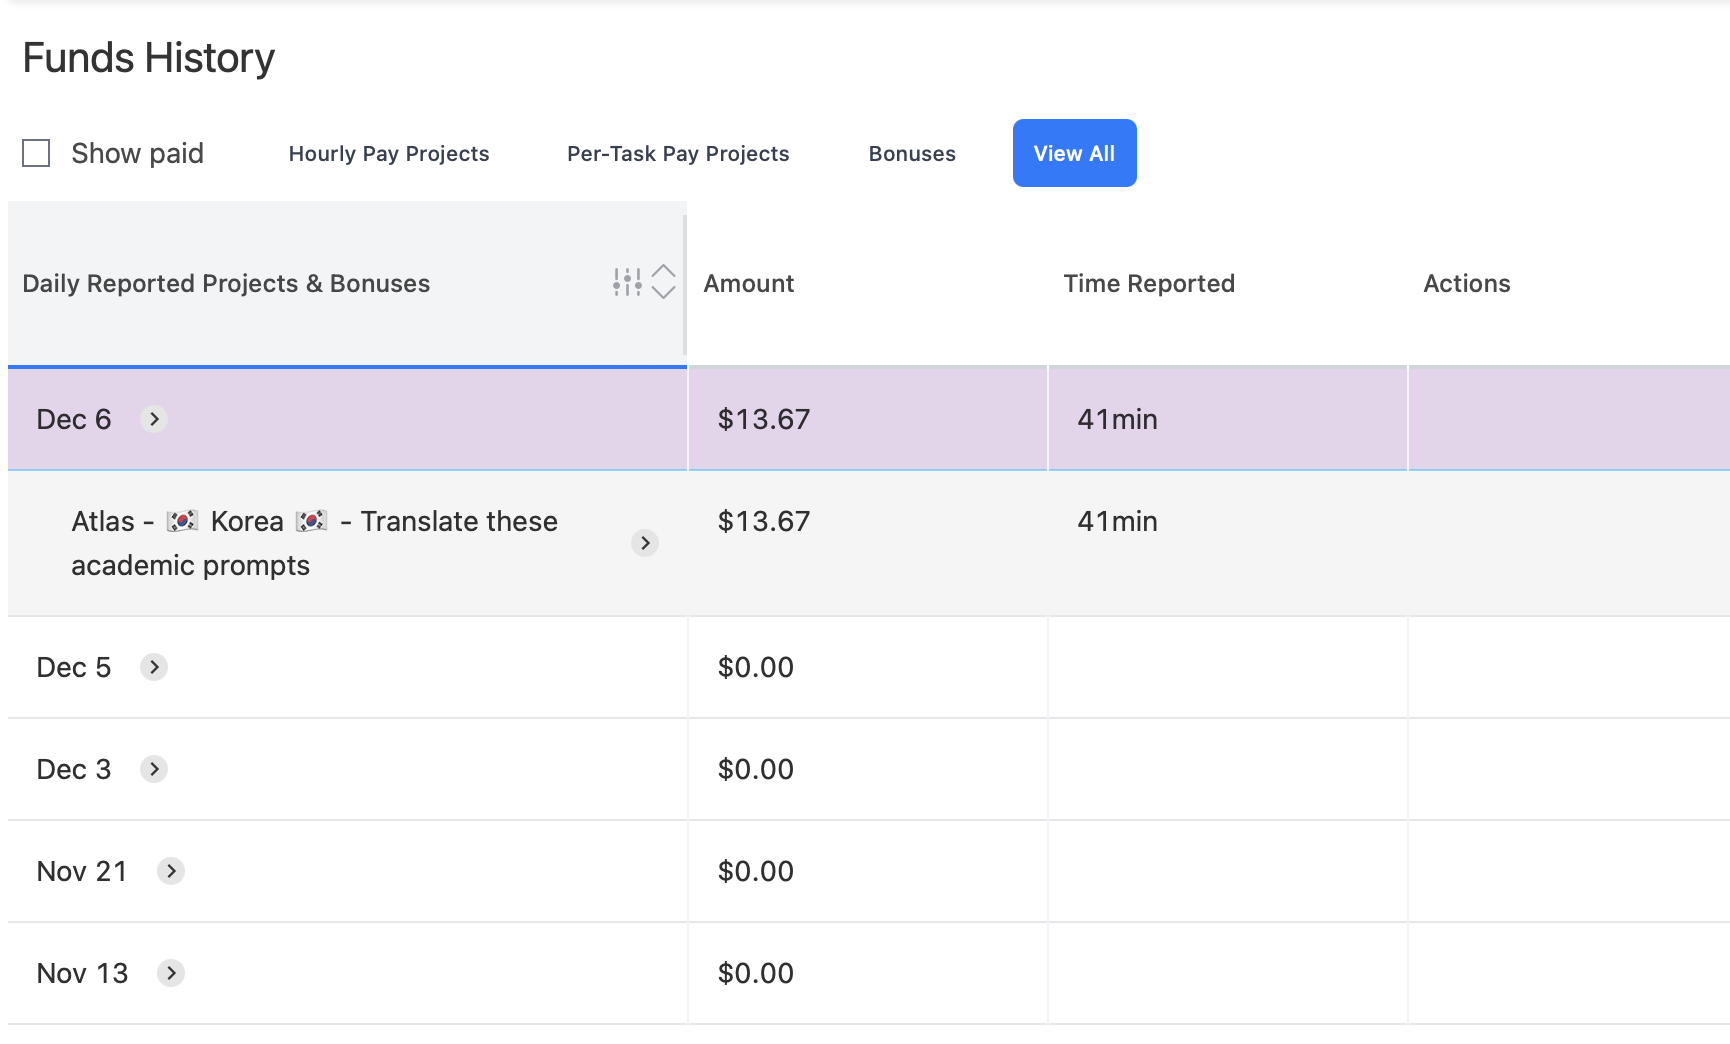The image size is (1730, 1044).
Task: Enable the Show paid checkbox
Action: [x=37, y=153]
